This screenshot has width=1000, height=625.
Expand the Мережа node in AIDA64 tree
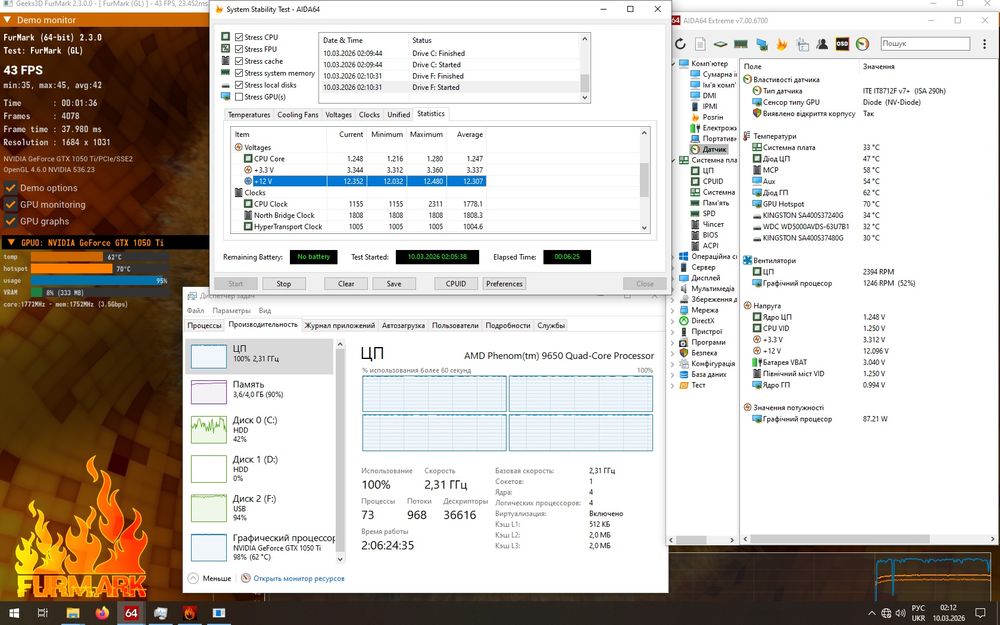coord(673,310)
